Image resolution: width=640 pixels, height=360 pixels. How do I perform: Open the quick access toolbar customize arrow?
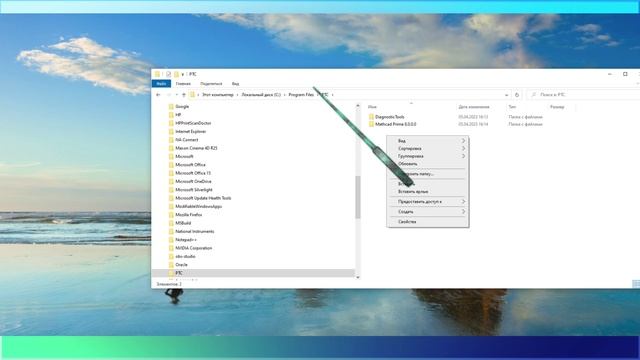(183, 74)
